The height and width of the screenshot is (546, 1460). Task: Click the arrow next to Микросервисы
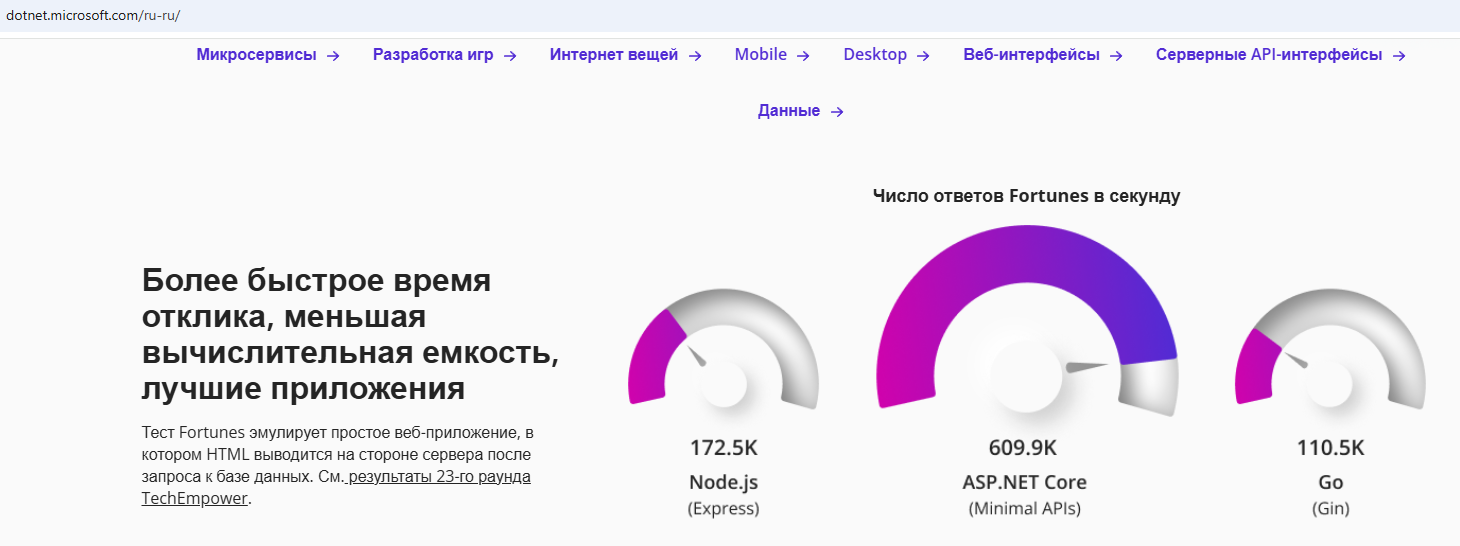pos(334,56)
